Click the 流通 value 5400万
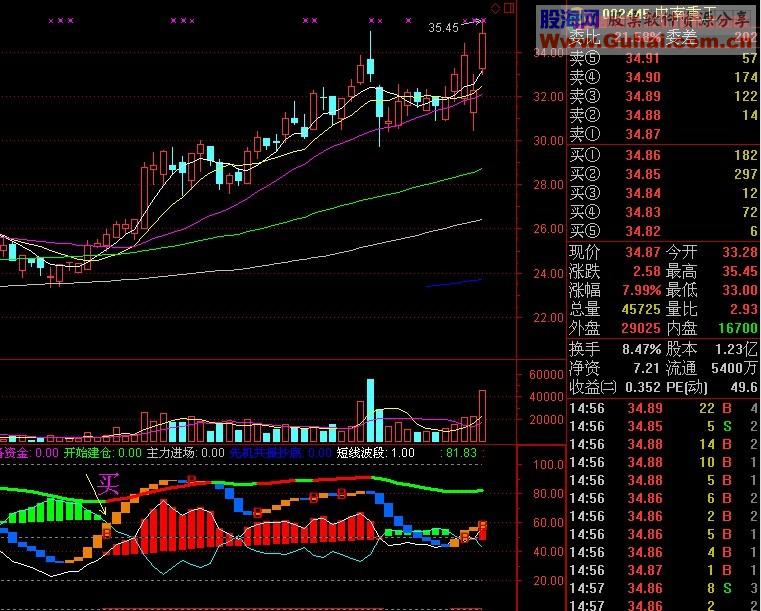This screenshot has width=761, height=611. pyautogui.click(x=734, y=368)
